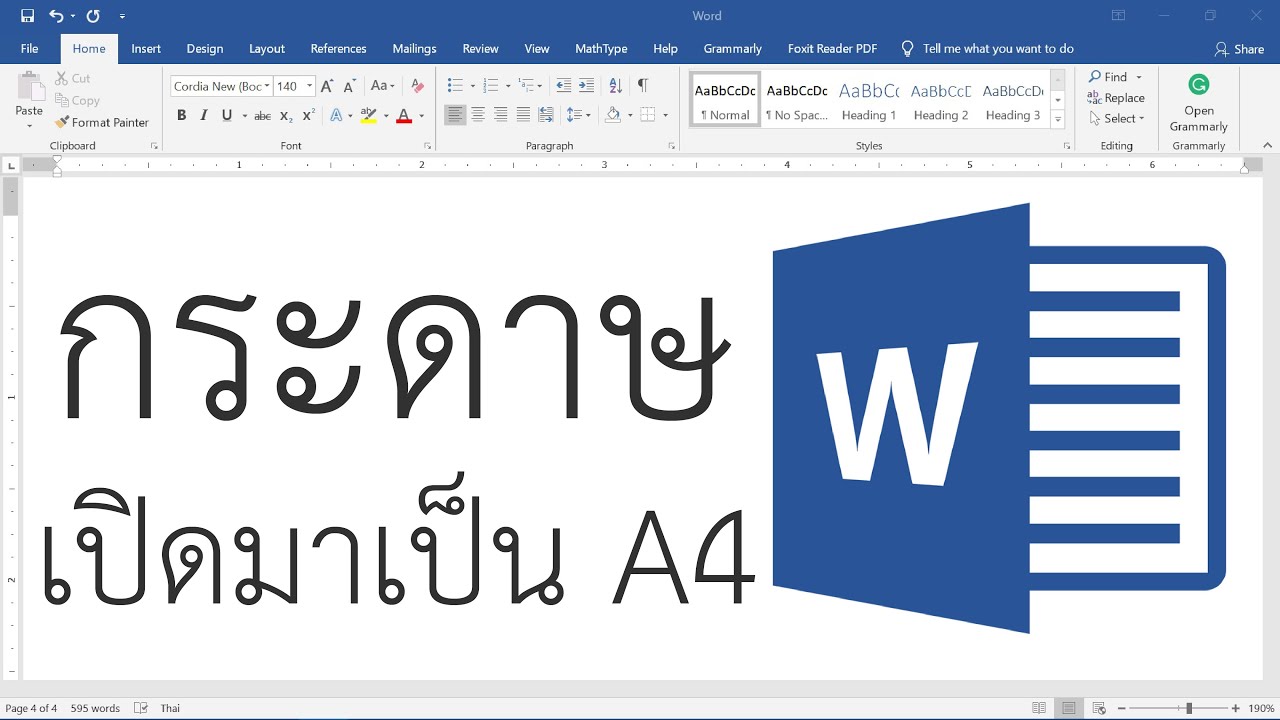Viewport: 1280px width, 720px height.
Task: Apply Heading 2 style
Action: (940, 101)
